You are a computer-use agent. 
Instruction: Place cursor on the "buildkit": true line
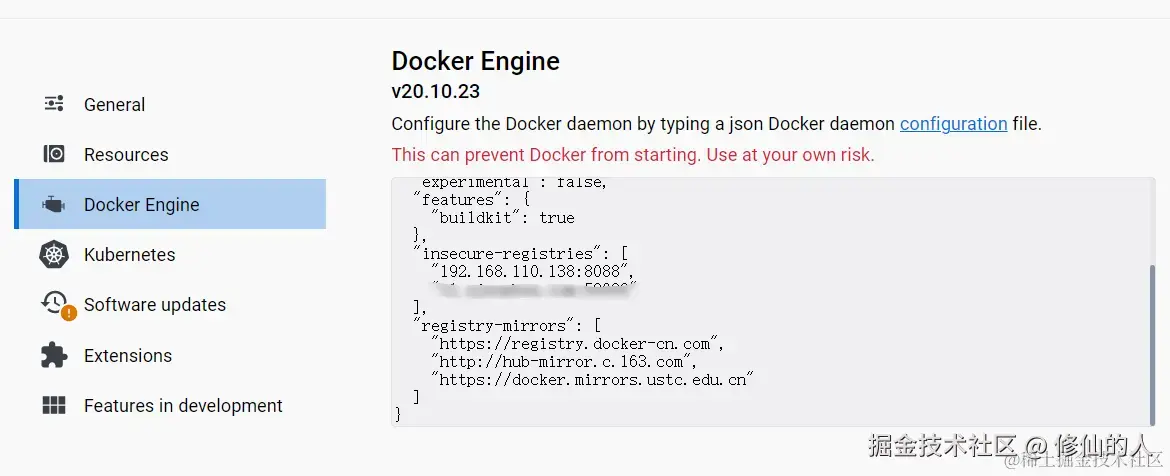click(502, 217)
